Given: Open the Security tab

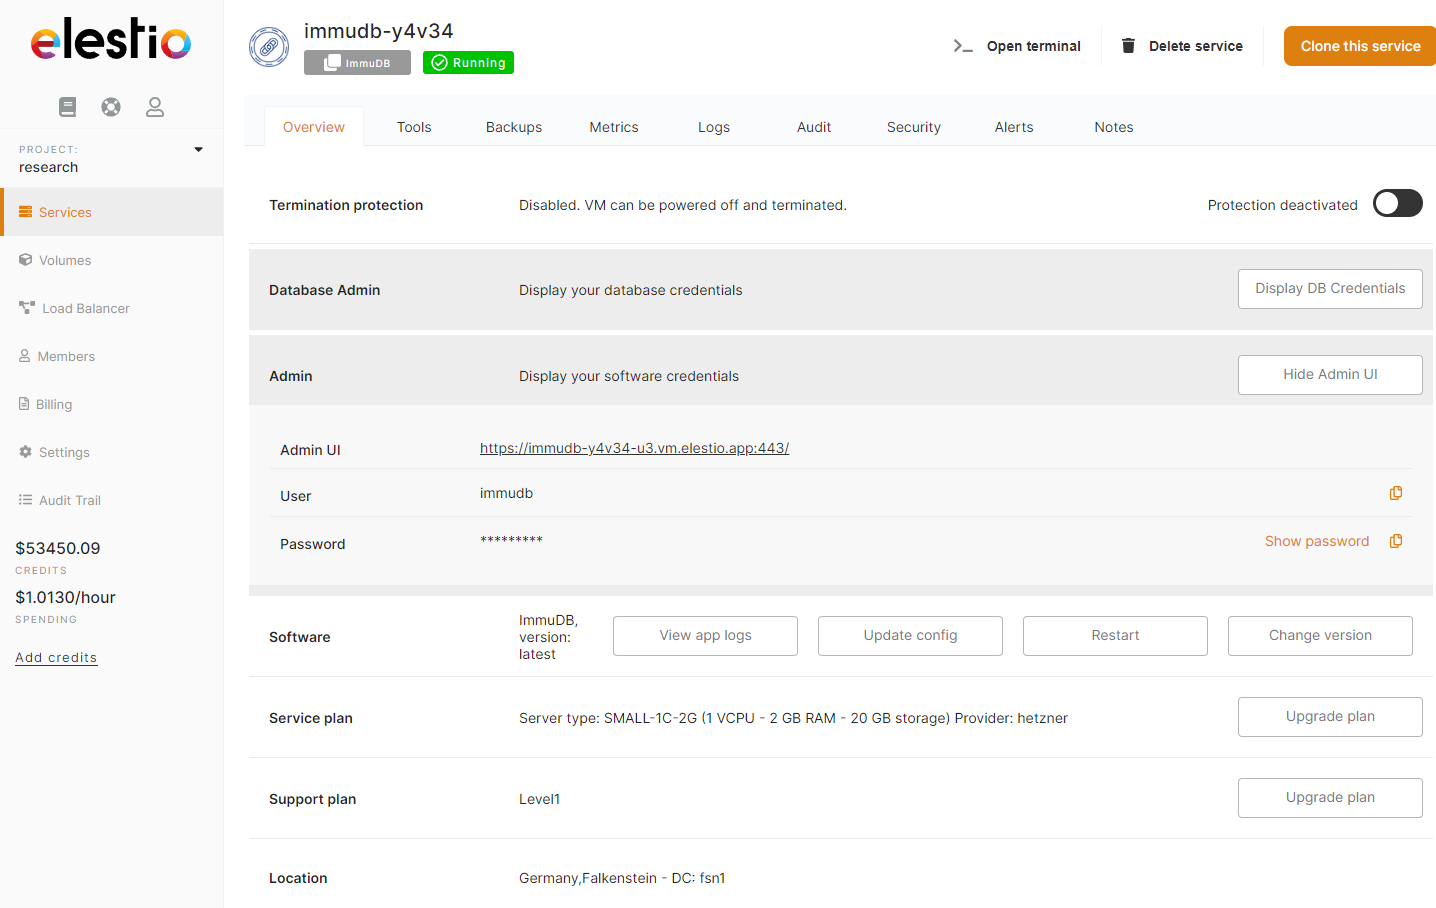Looking at the screenshot, I should point(914,127).
